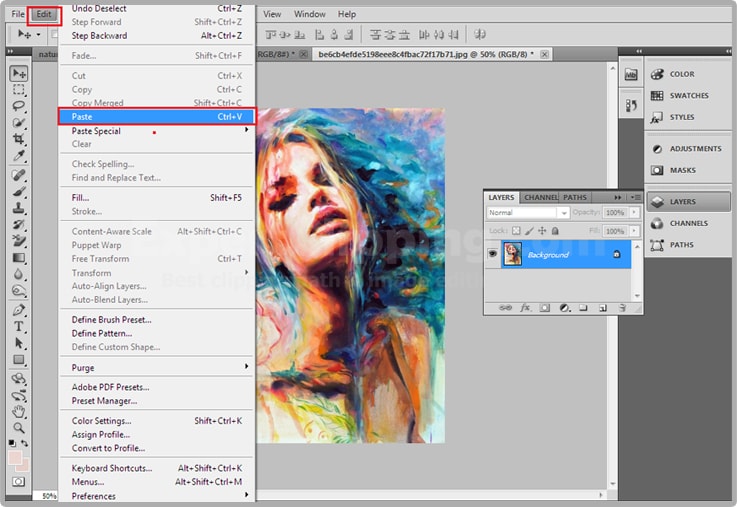Open the Move tool preset picker arrow
737x507 pixels.
pyautogui.click(x=39, y=34)
